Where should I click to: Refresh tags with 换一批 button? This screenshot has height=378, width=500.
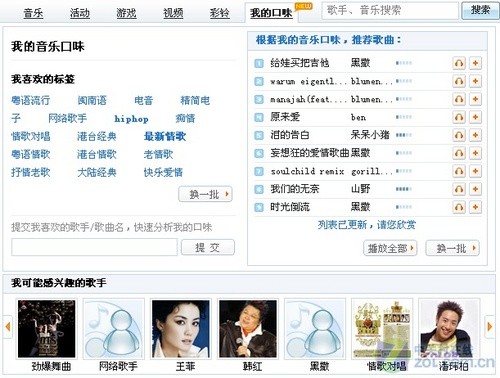click(205, 194)
